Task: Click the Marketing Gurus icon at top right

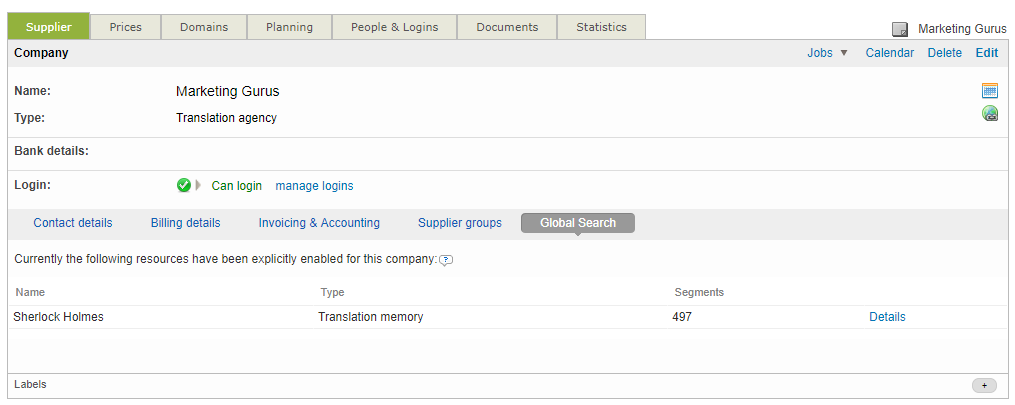Action: 900,29
